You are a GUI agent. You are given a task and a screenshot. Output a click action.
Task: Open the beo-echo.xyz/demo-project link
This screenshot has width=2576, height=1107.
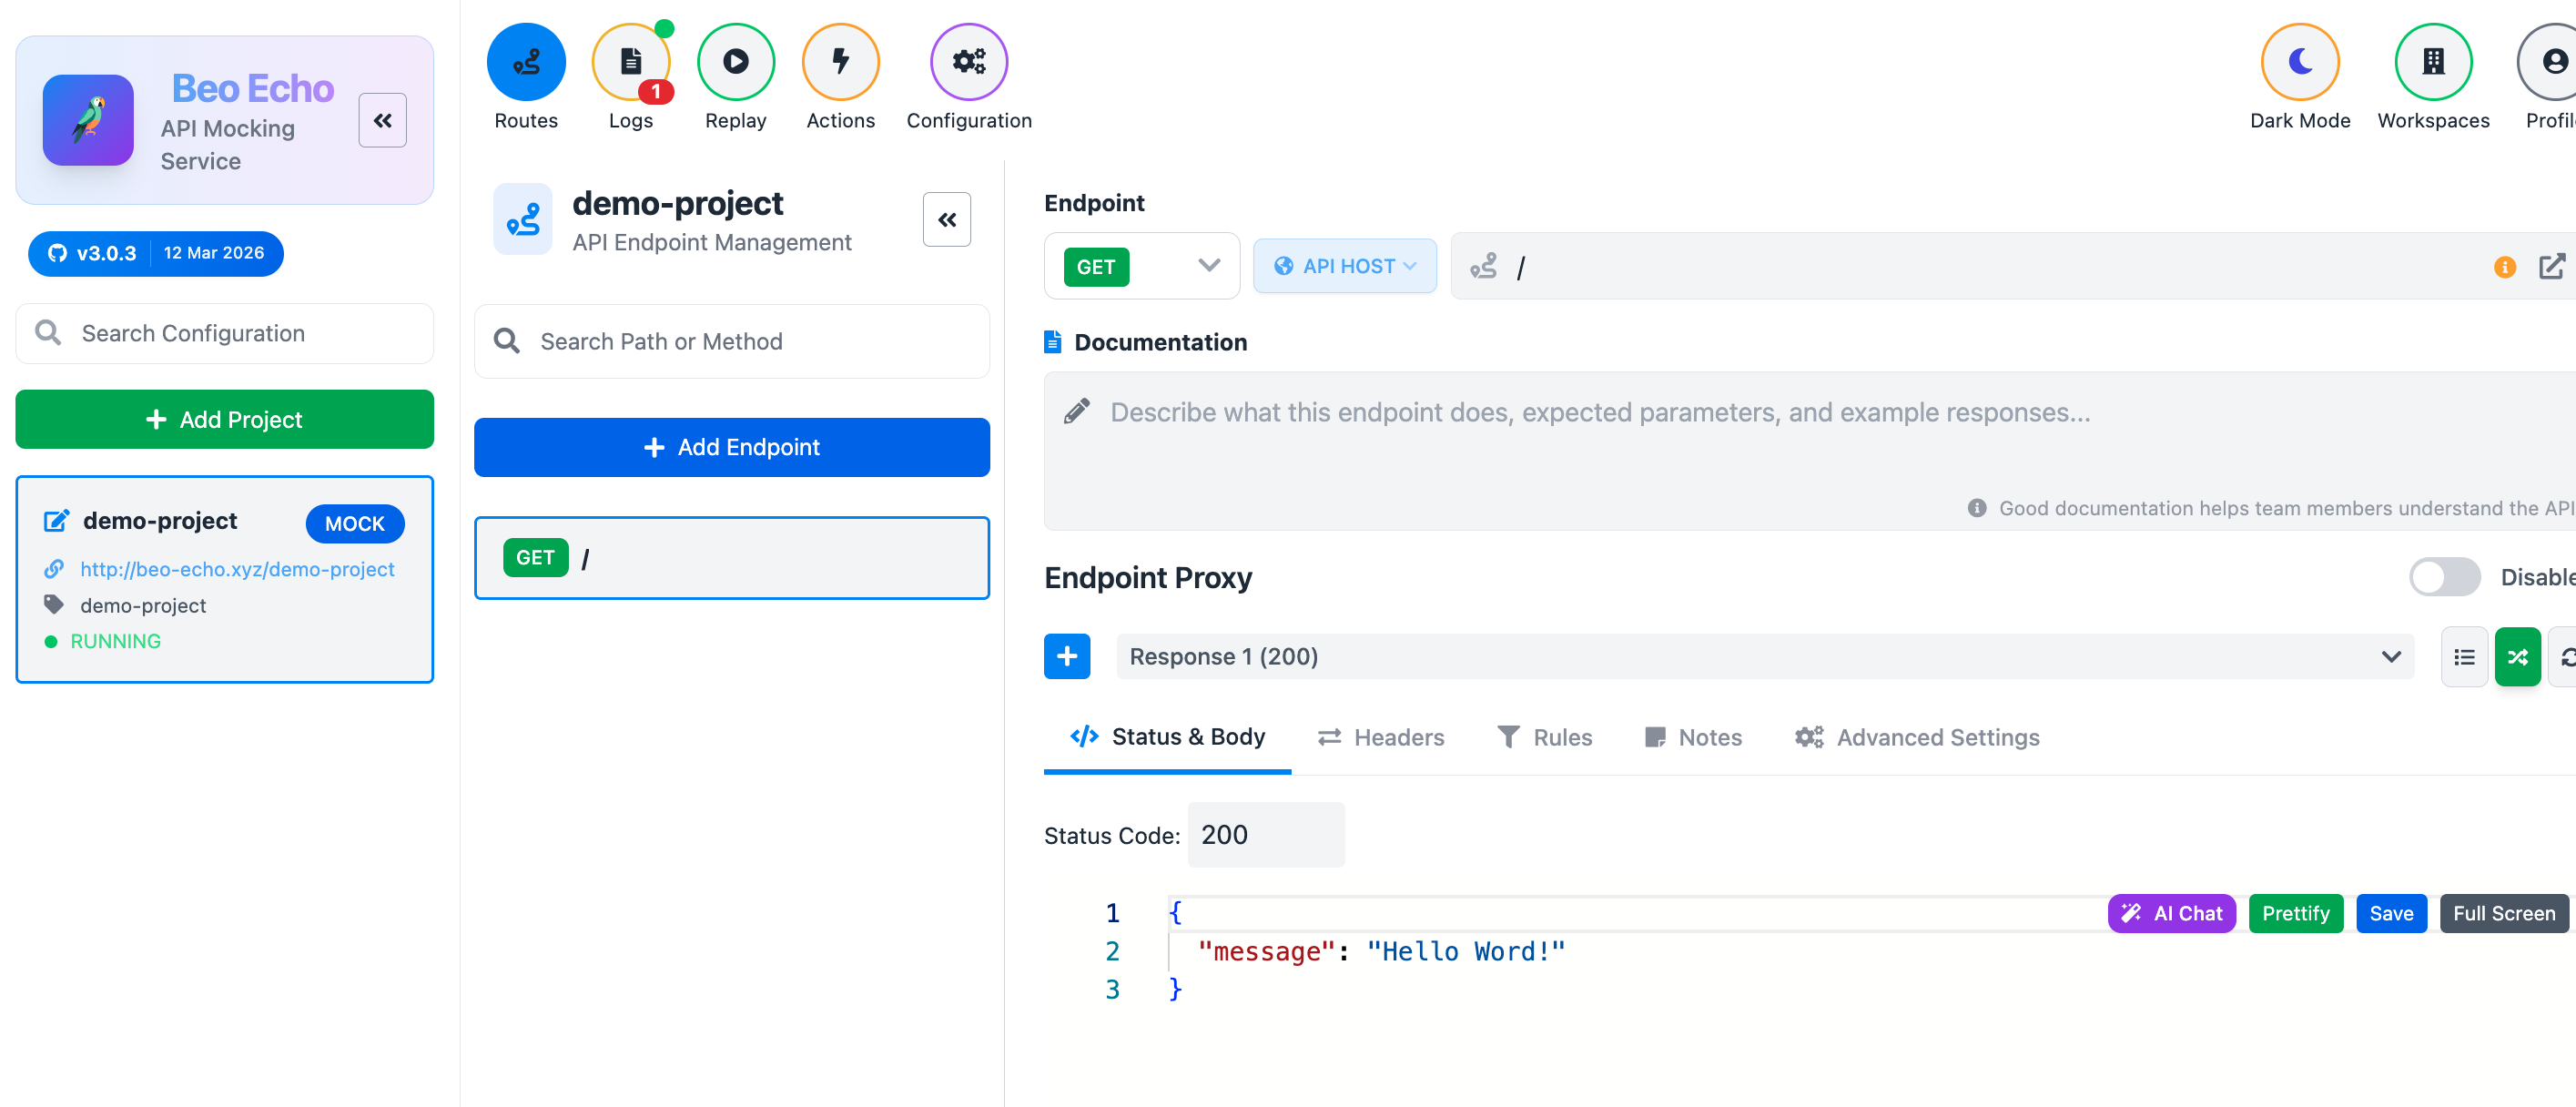[x=237, y=569]
